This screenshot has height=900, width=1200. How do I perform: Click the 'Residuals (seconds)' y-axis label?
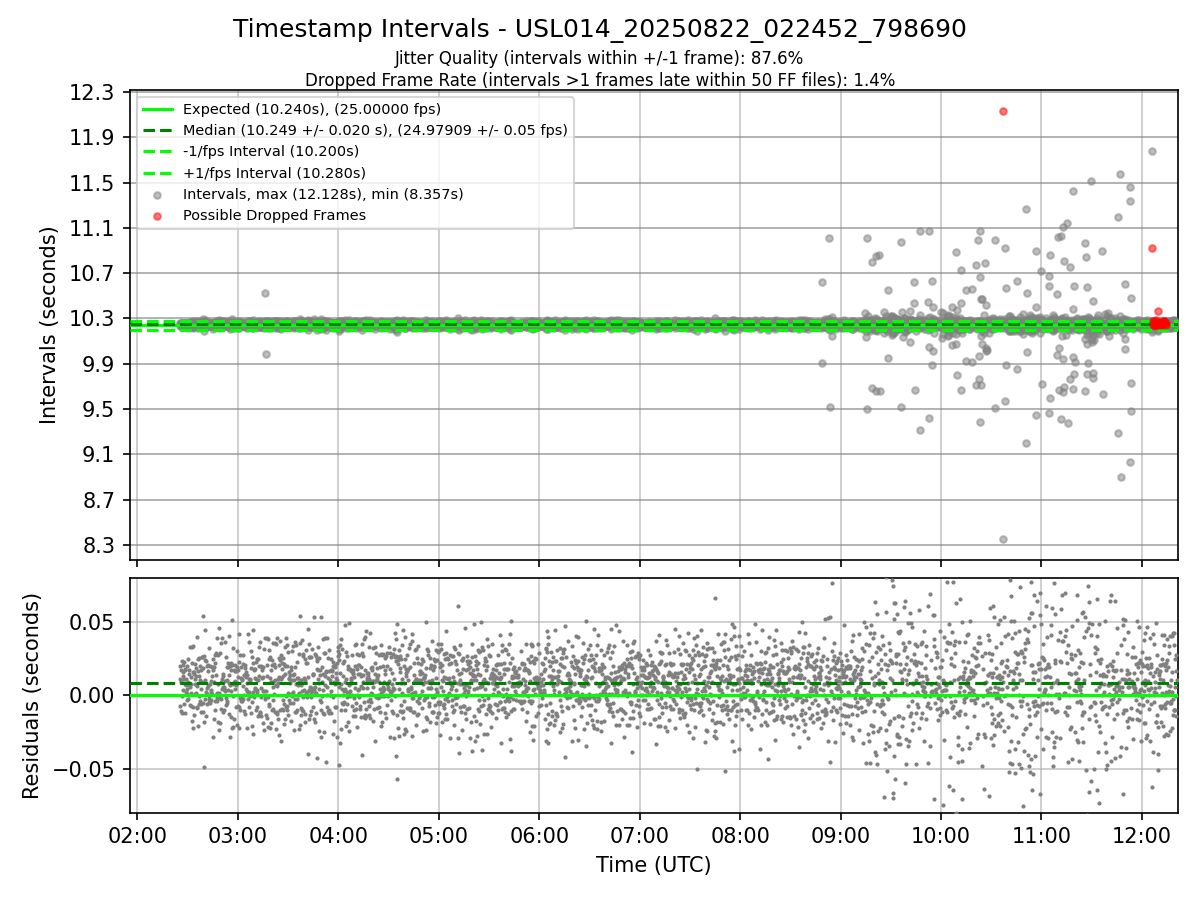tap(32, 696)
